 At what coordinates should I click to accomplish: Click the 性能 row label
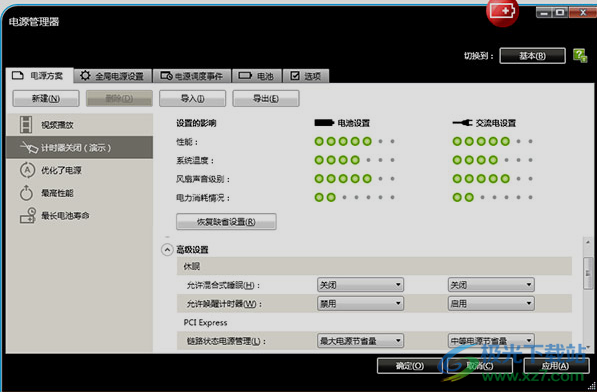pyautogui.click(x=187, y=142)
